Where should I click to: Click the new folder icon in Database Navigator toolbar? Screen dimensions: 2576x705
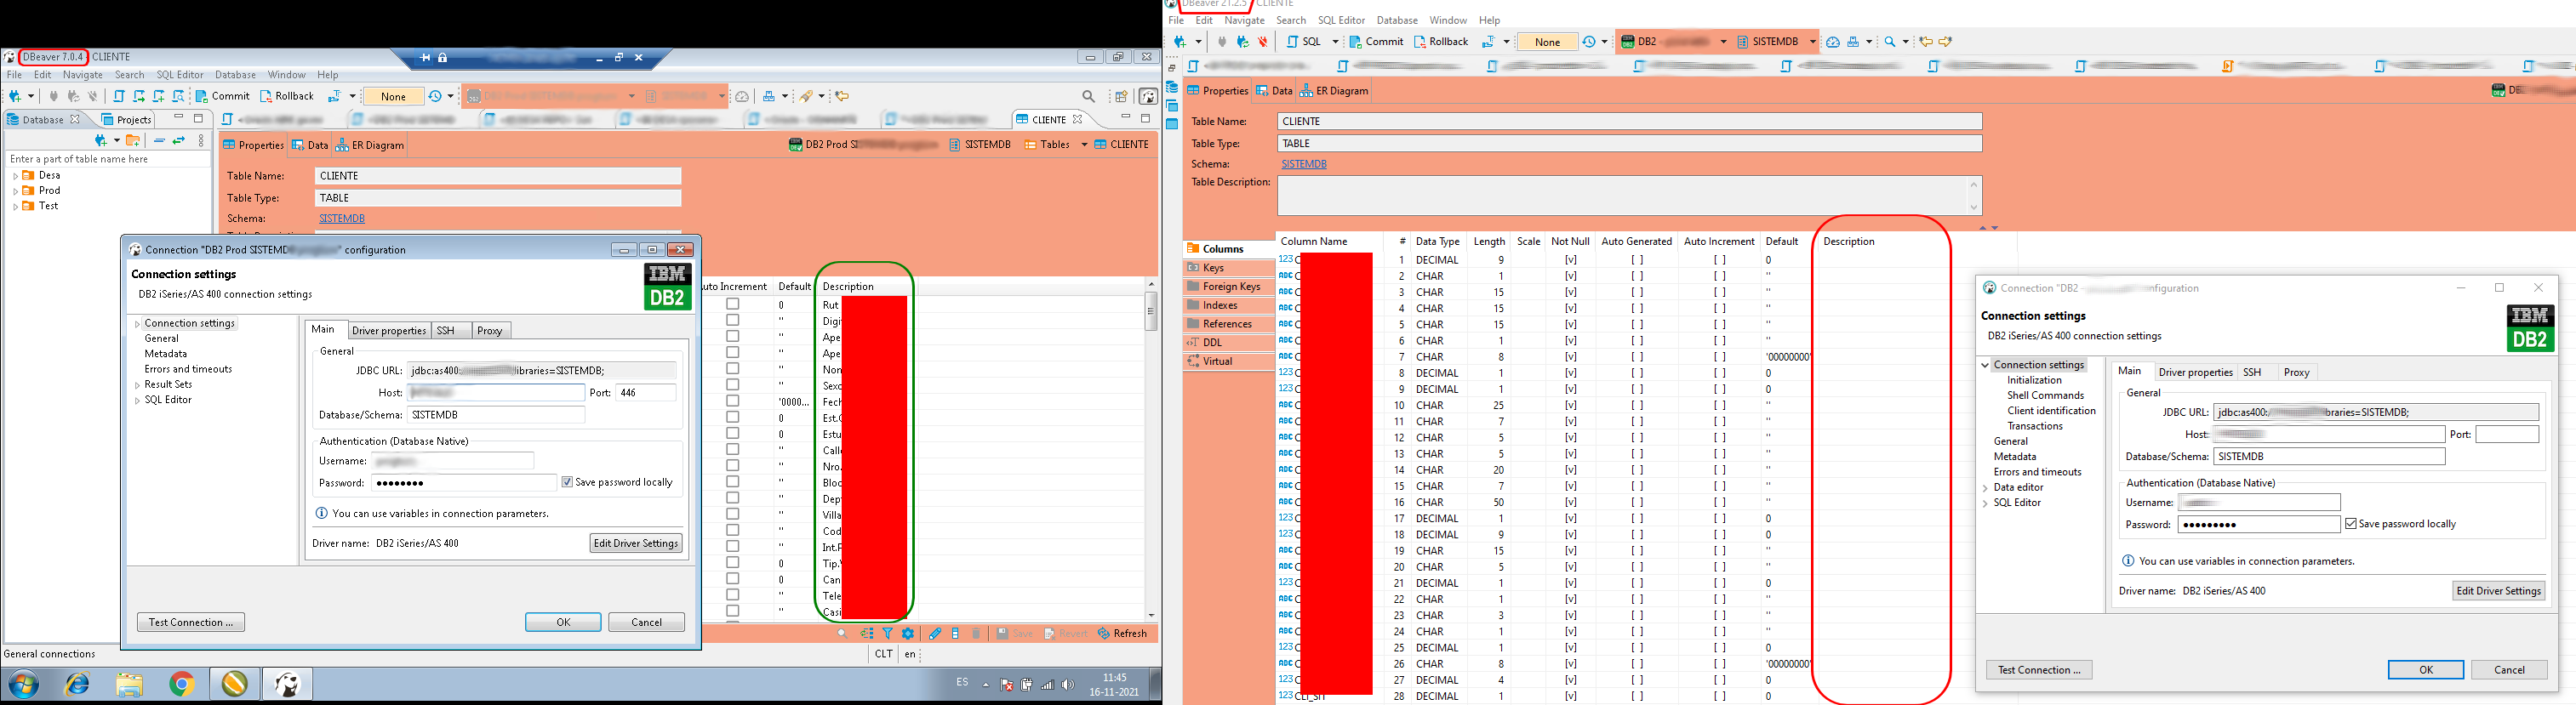[x=132, y=141]
